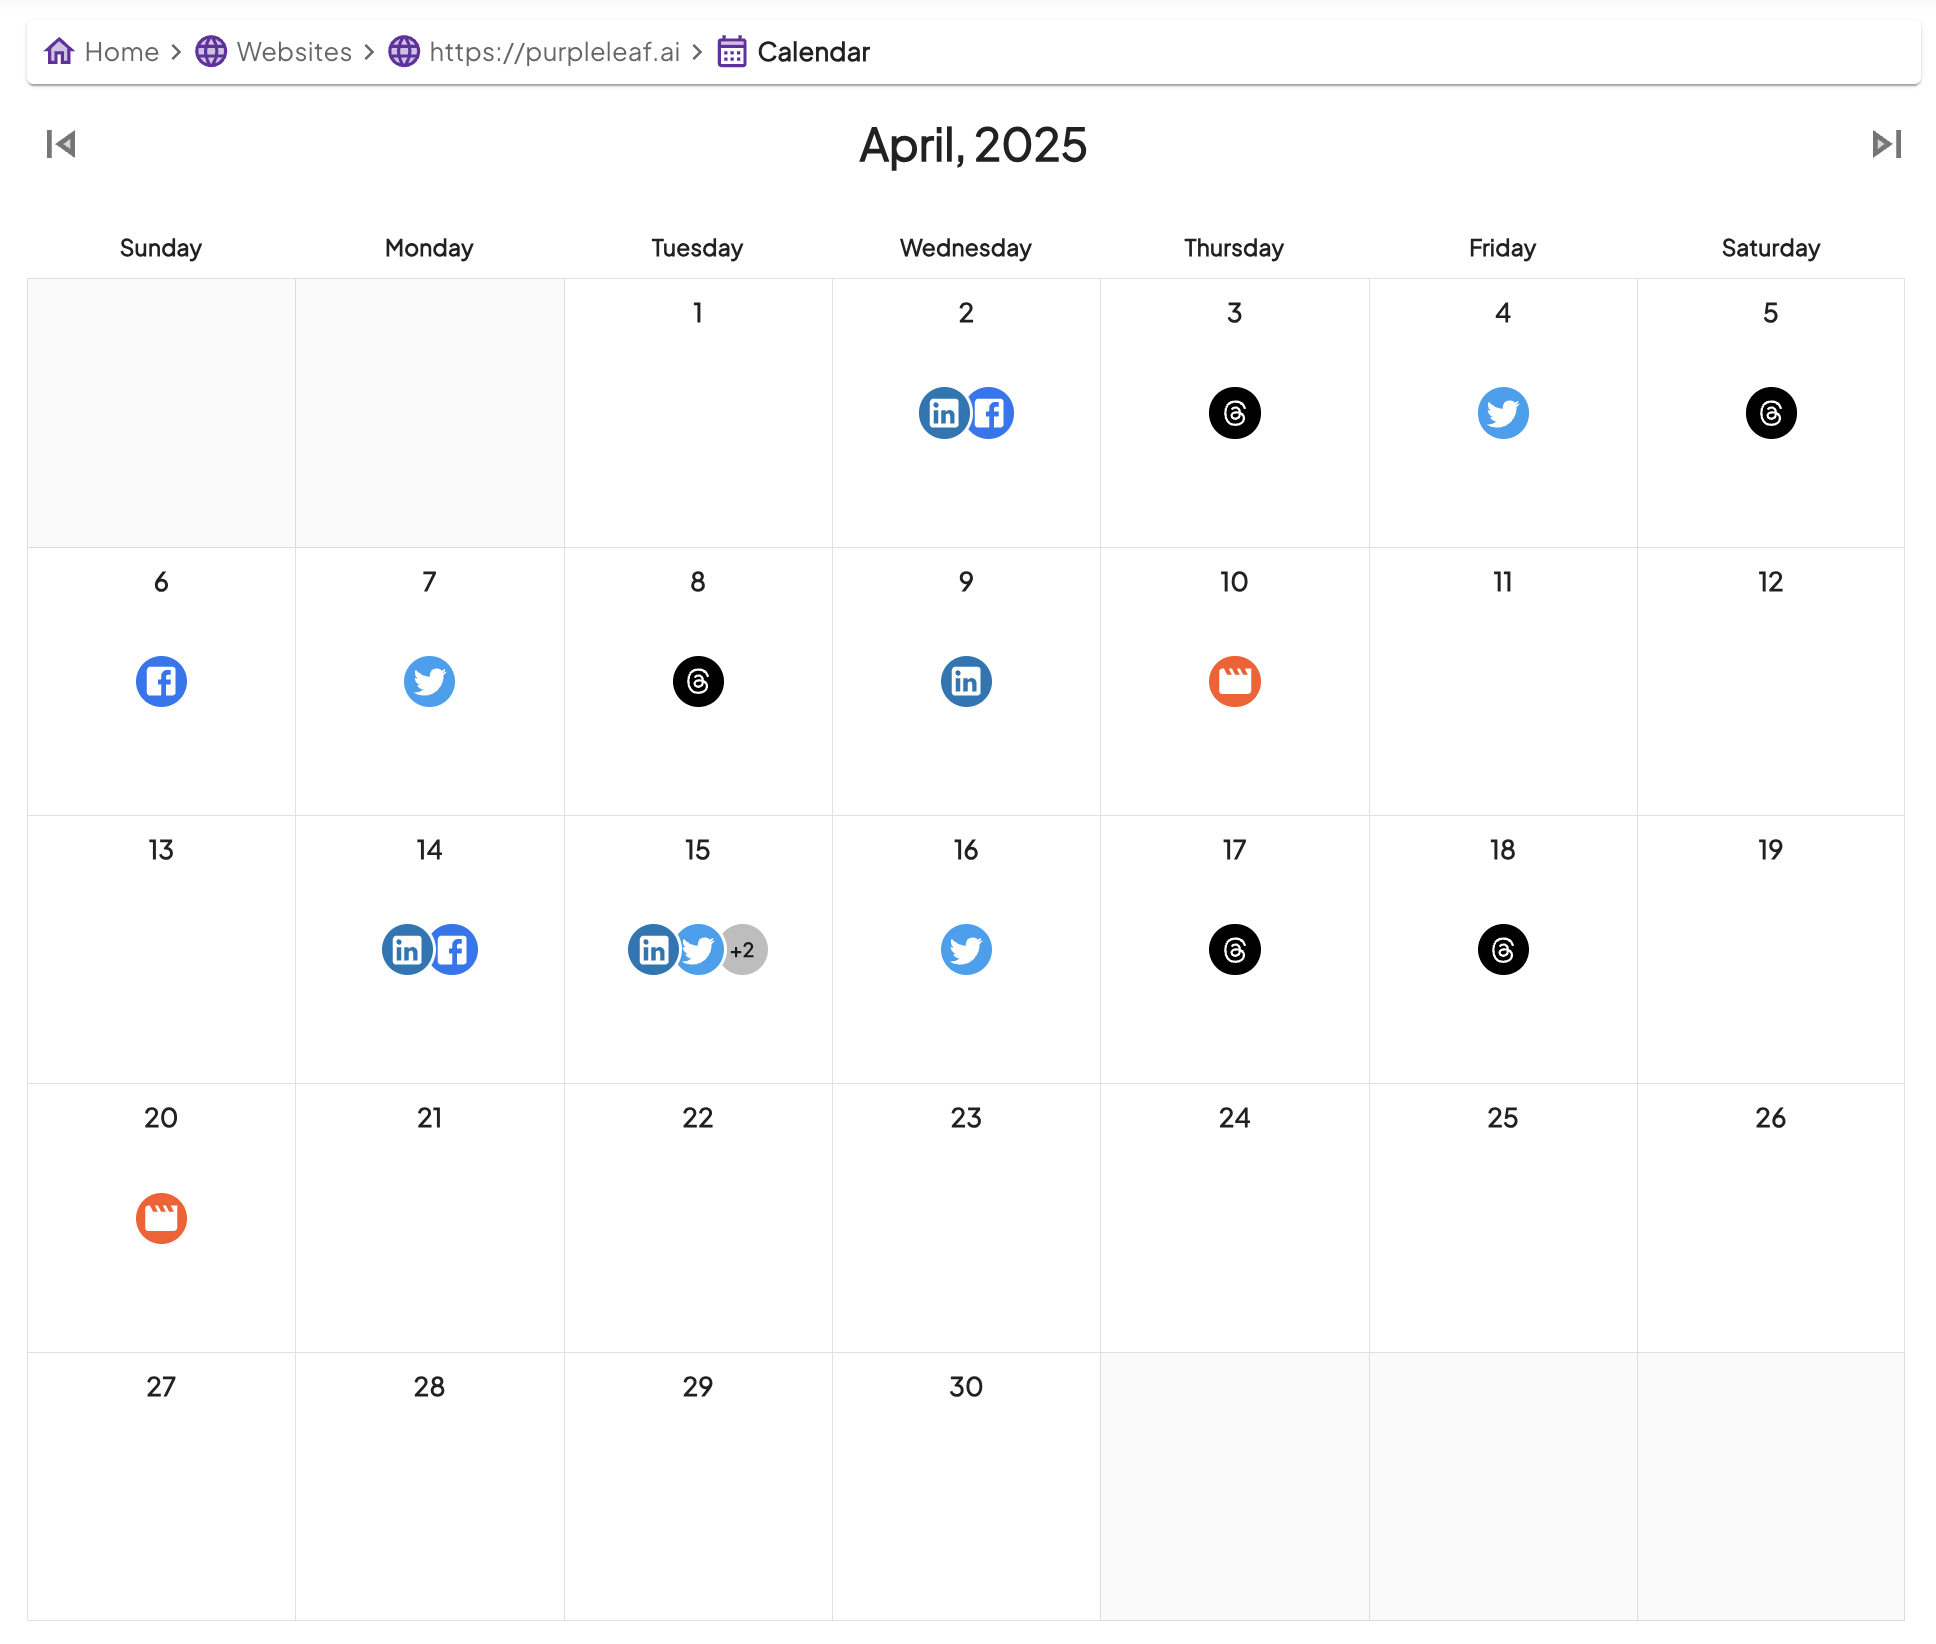Click the LinkedIn icon on April 2
The height and width of the screenshot is (1644, 1936).
coord(942,413)
